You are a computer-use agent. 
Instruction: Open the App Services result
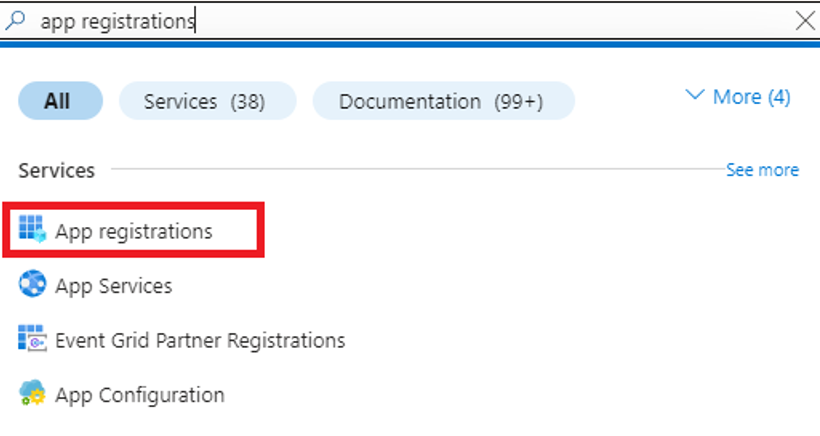pyautogui.click(x=113, y=286)
